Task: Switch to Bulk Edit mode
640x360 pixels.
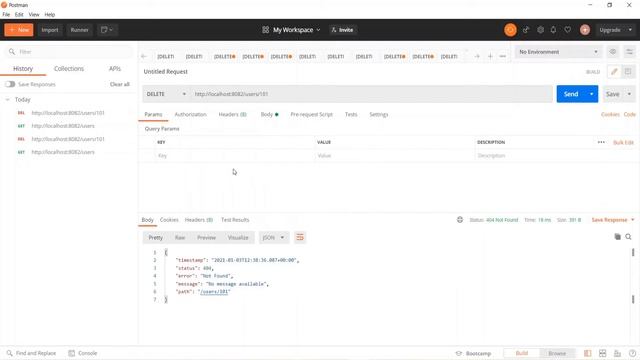Action: click(x=623, y=142)
